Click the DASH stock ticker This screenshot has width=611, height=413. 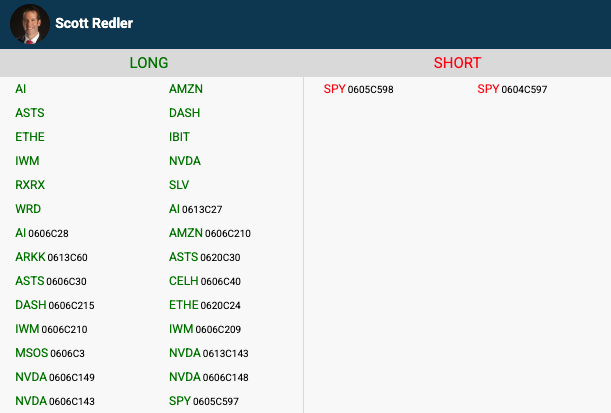[186, 113]
